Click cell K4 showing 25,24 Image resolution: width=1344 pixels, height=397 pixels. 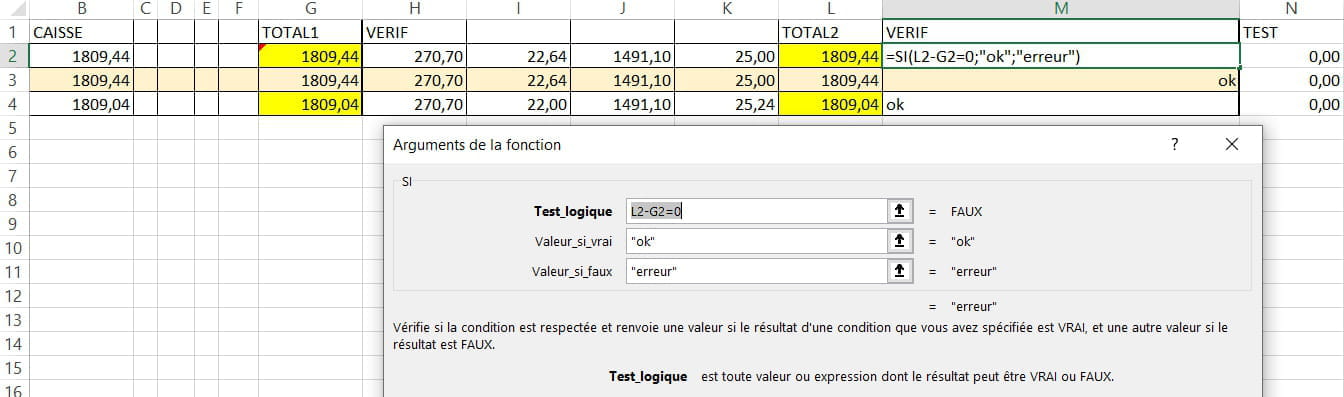(726, 104)
